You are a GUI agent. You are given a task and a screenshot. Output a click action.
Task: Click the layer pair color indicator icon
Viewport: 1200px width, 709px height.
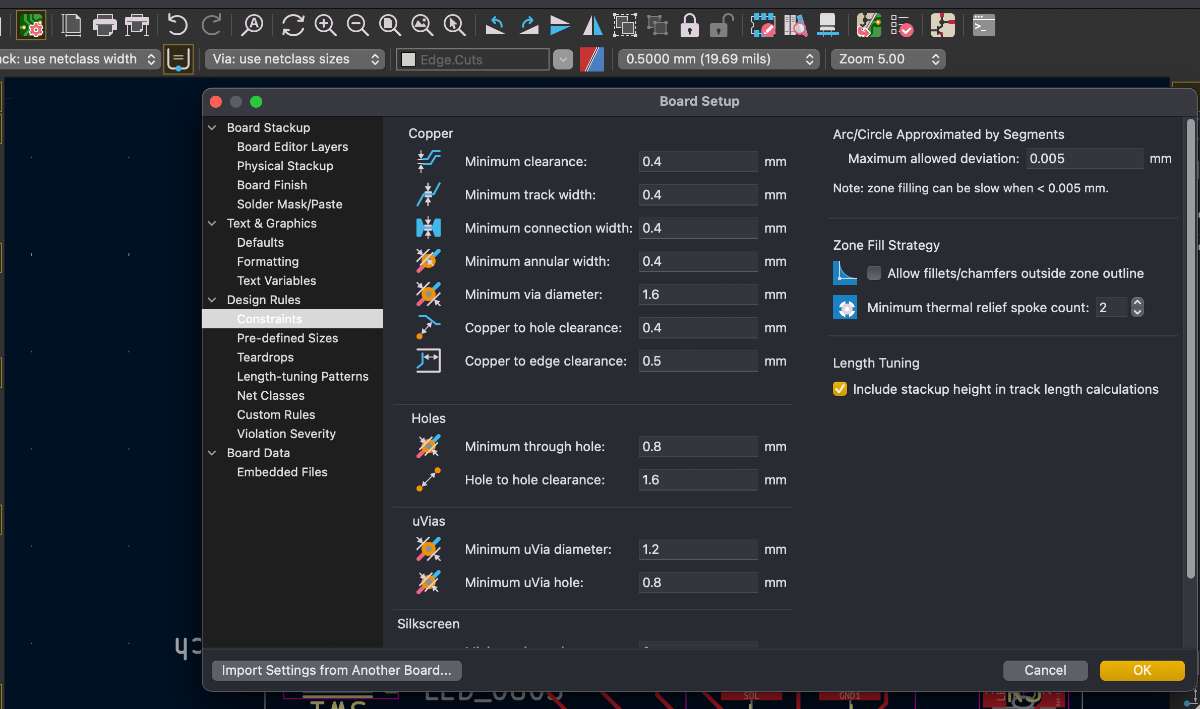(593, 59)
